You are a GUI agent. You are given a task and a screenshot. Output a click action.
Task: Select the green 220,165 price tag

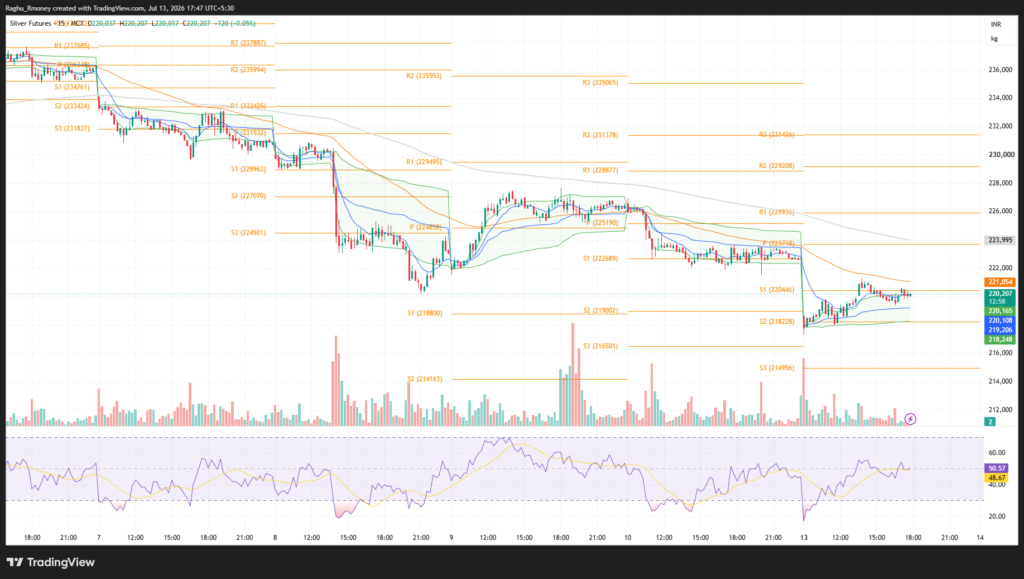pyautogui.click(x=1000, y=311)
